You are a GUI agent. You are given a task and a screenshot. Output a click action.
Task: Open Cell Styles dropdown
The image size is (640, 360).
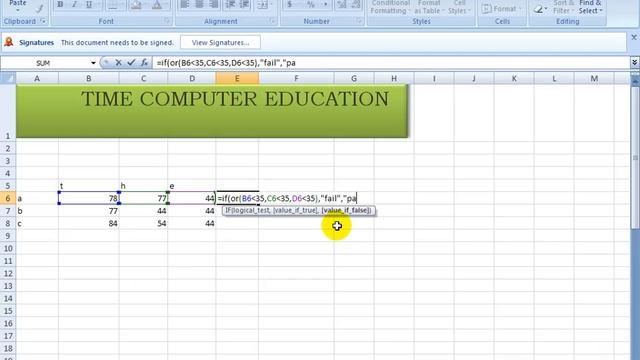click(459, 7)
